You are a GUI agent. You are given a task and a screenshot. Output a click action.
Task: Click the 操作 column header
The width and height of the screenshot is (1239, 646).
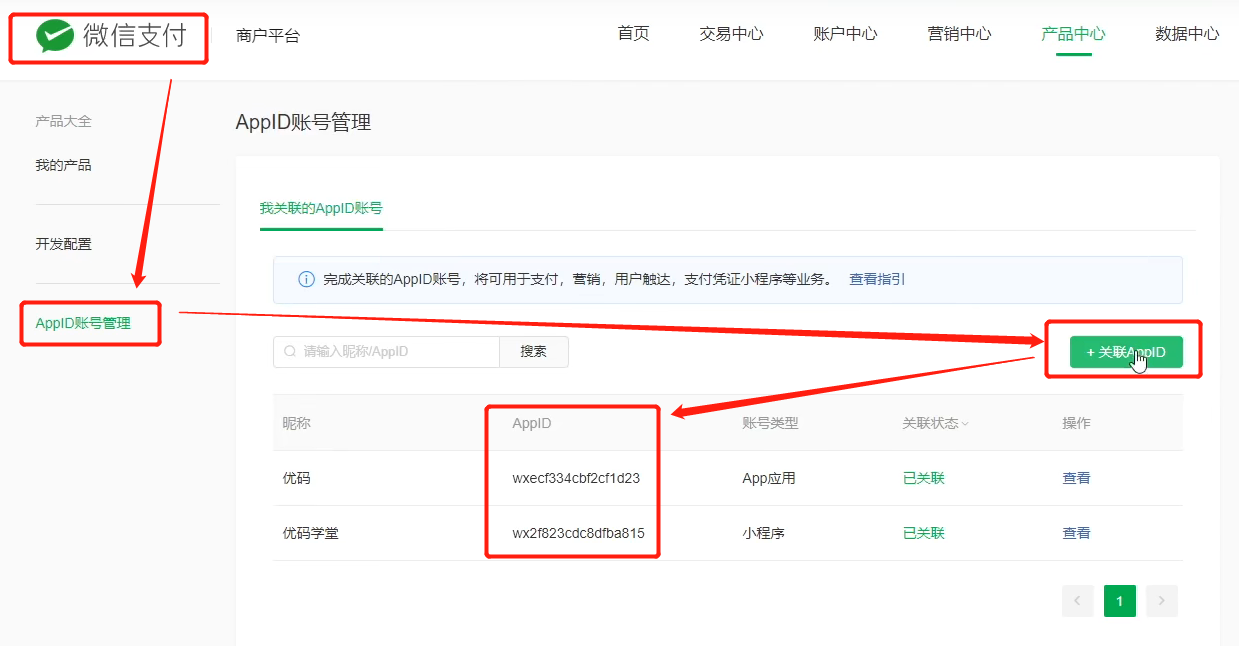[1076, 423]
